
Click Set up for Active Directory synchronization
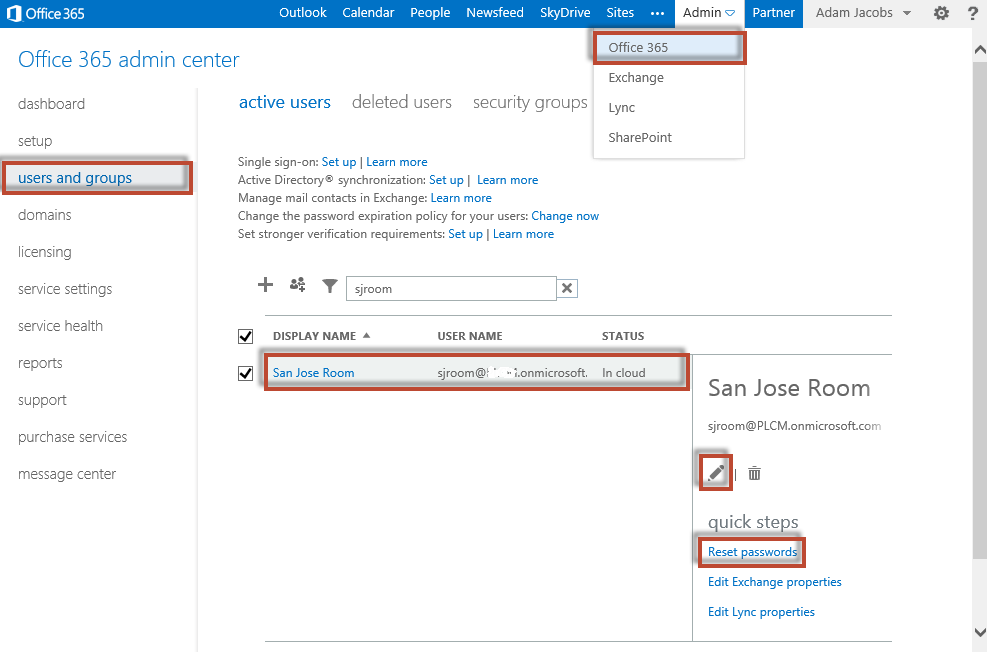446,181
